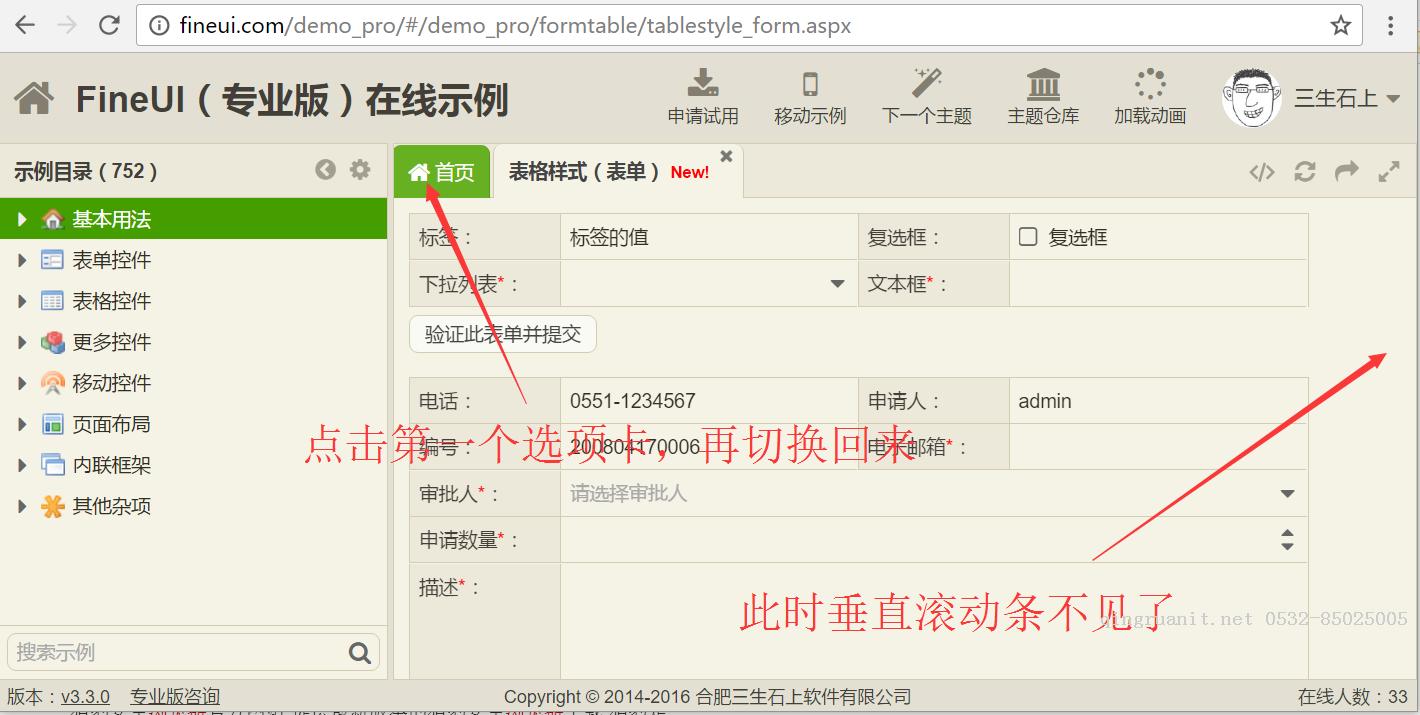View source code with the </> icon
The image size is (1420, 715).
pyautogui.click(x=1262, y=172)
